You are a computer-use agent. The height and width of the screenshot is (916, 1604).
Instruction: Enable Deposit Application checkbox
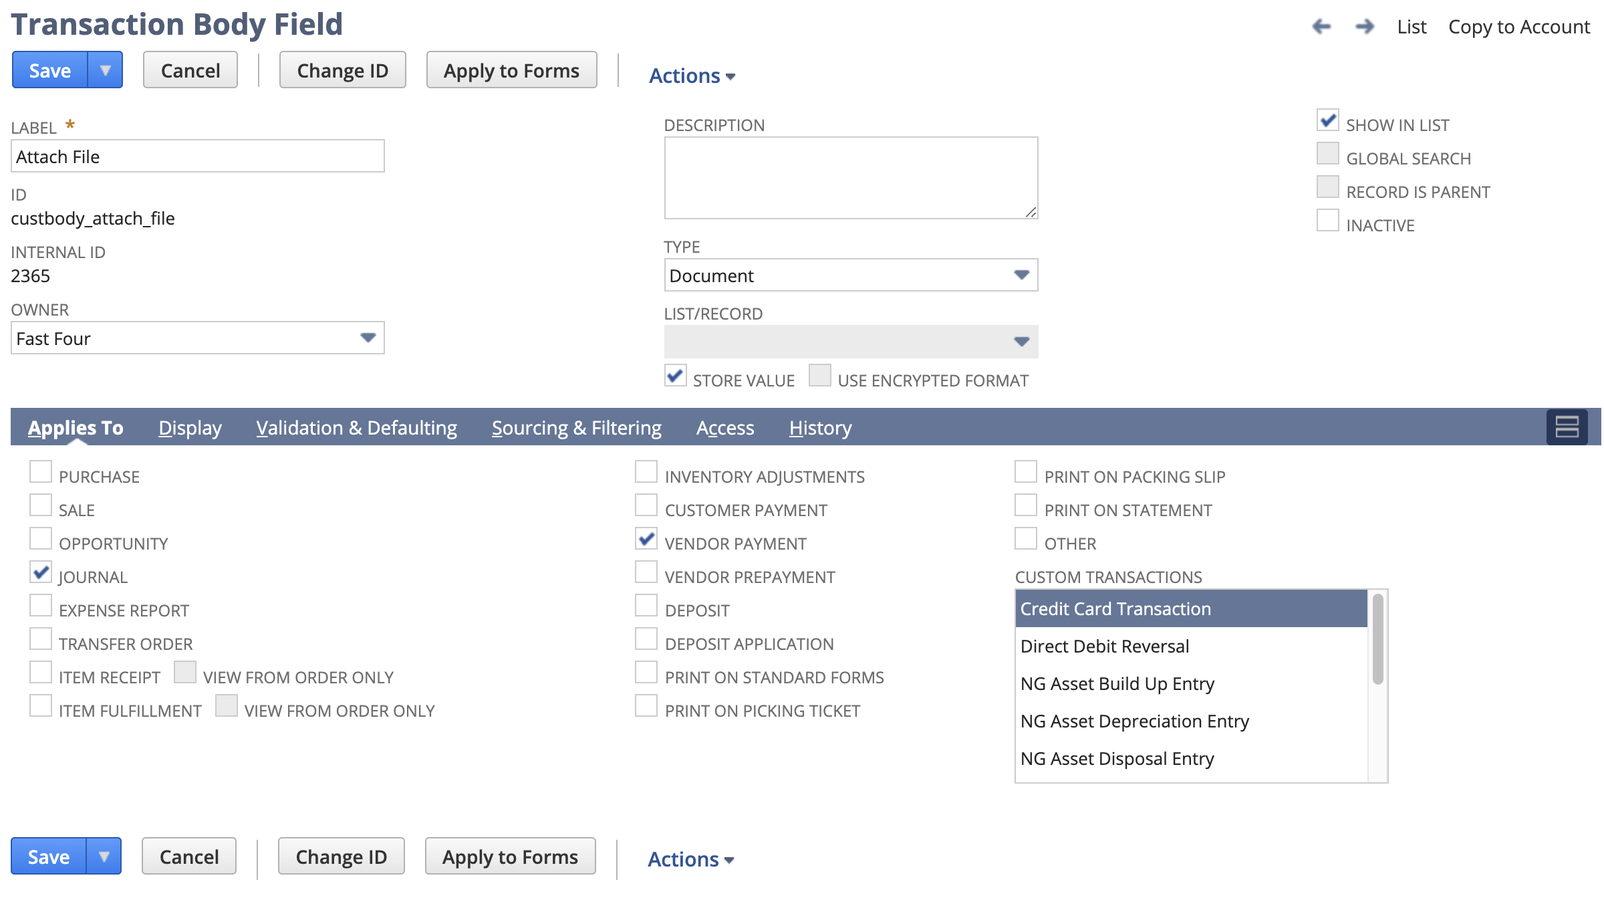point(647,639)
